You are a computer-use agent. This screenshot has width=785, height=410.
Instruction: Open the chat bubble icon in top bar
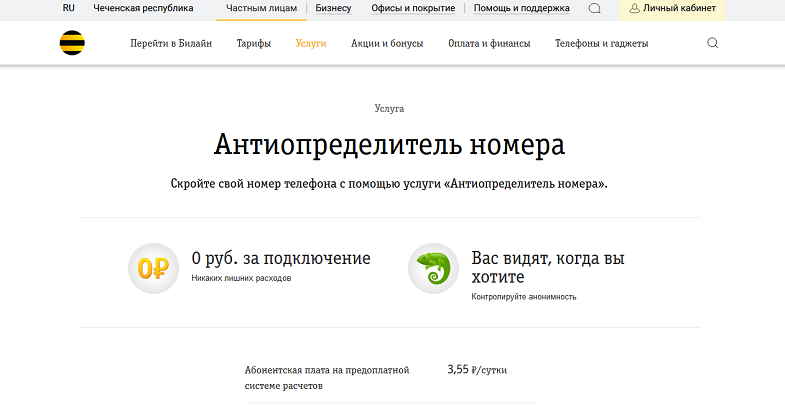tap(594, 9)
